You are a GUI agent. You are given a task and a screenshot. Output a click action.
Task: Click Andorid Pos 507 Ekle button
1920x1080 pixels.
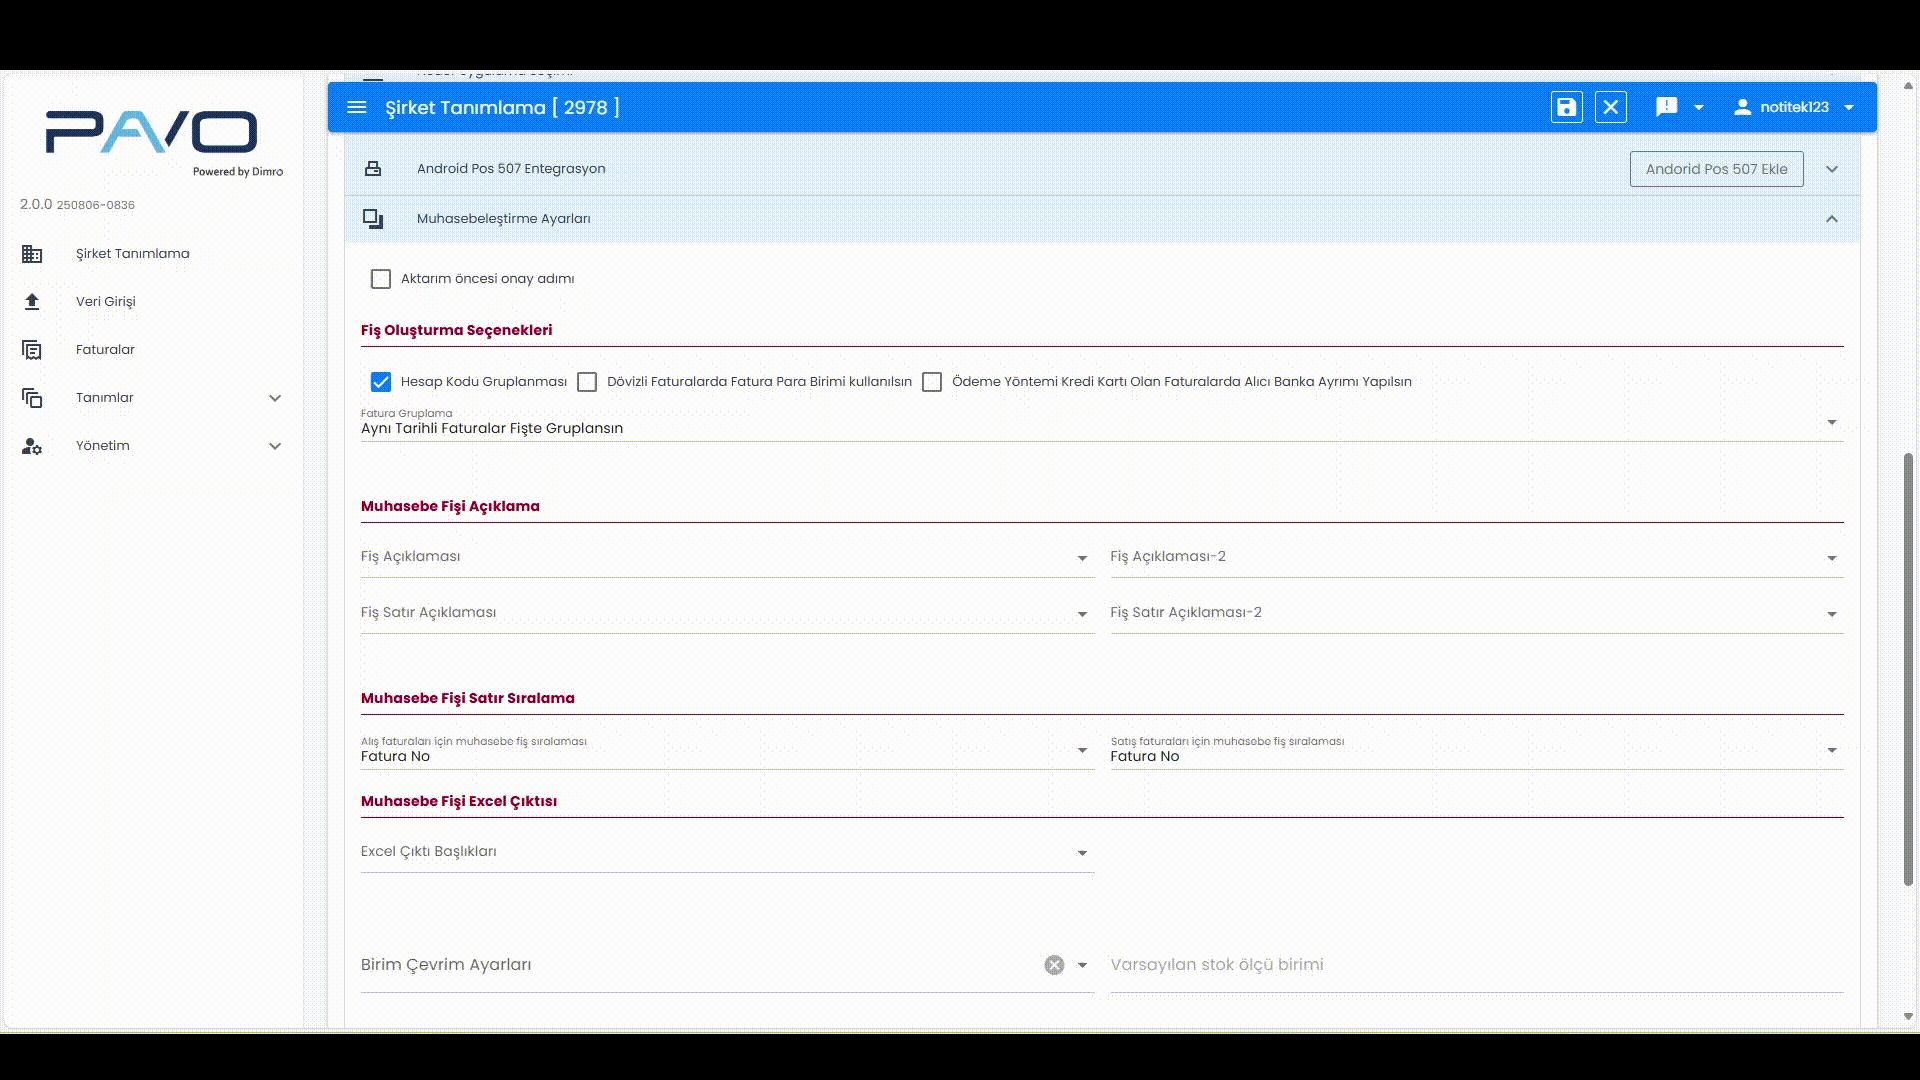tap(1716, 169)
